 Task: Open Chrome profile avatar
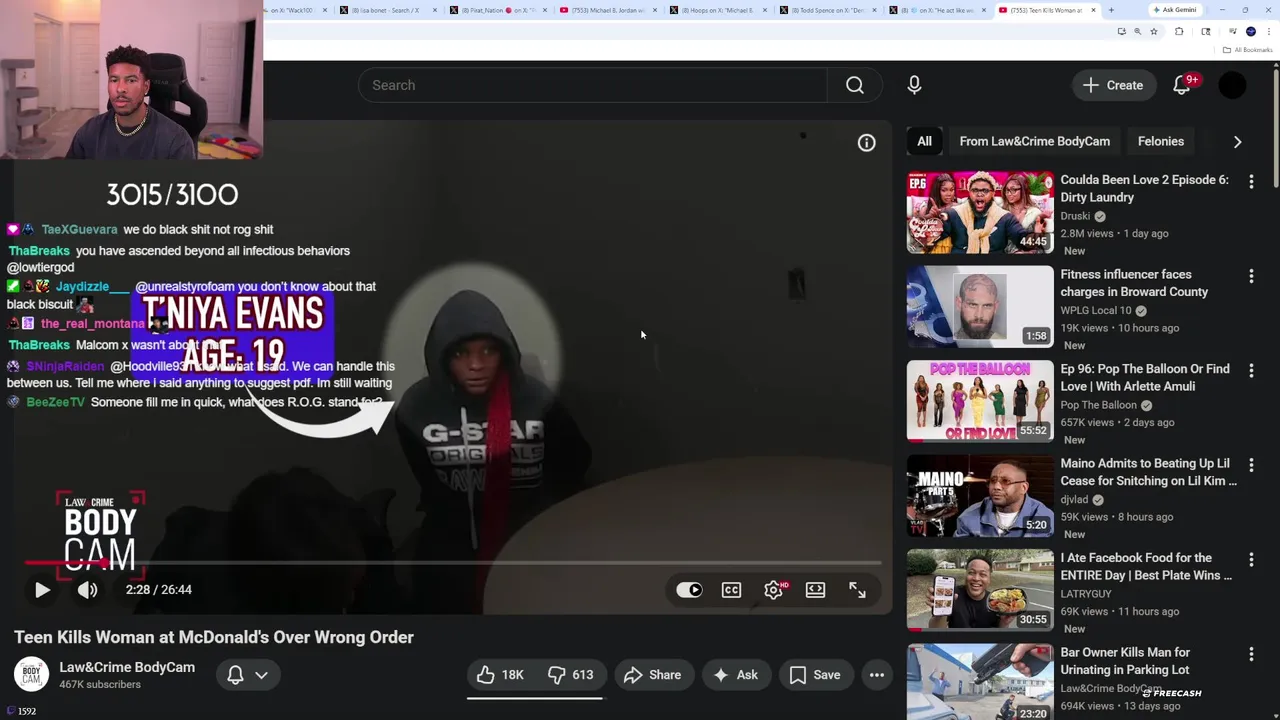coord(1250,32)
